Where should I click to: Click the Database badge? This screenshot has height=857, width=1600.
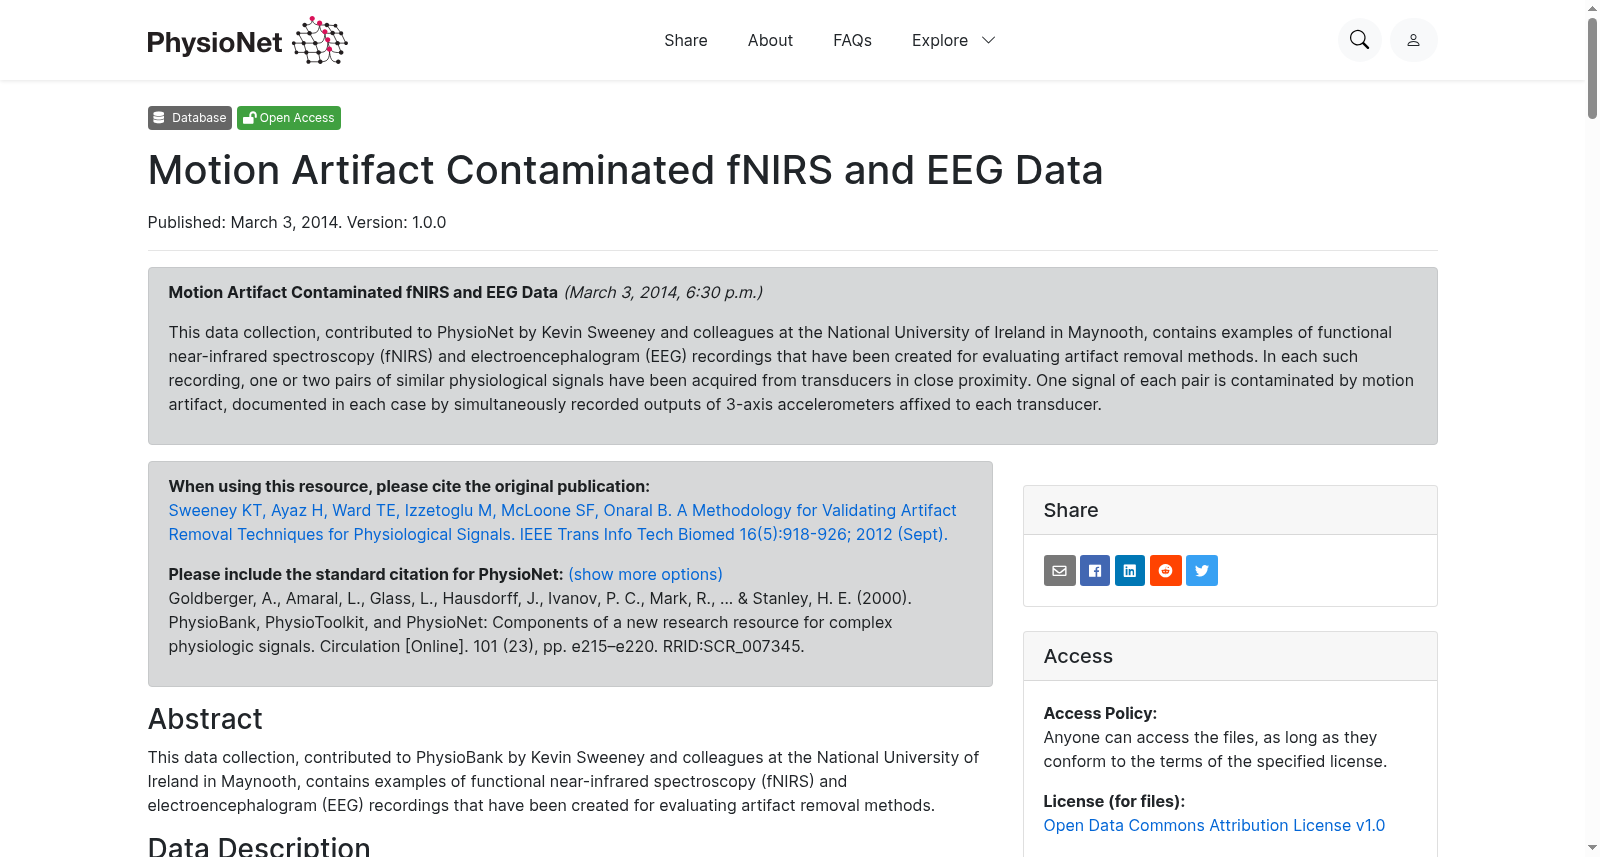[190, 118]
